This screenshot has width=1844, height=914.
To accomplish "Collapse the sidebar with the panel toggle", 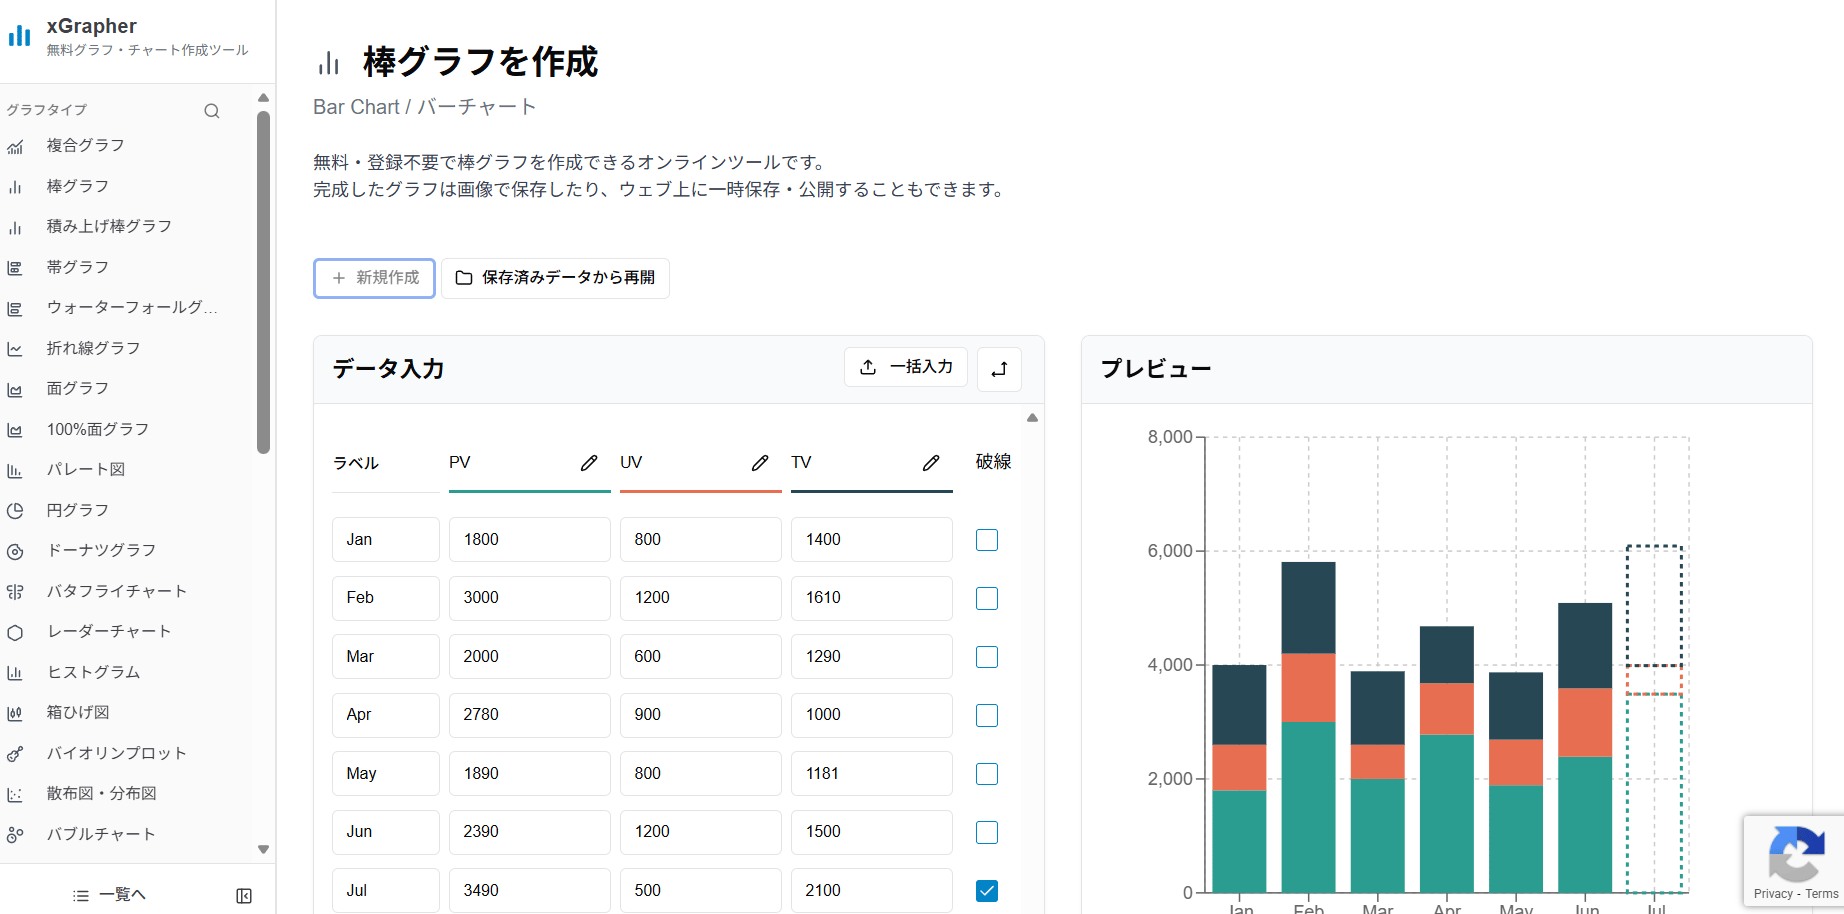I will pyautogui.click(x=243, y=895).
